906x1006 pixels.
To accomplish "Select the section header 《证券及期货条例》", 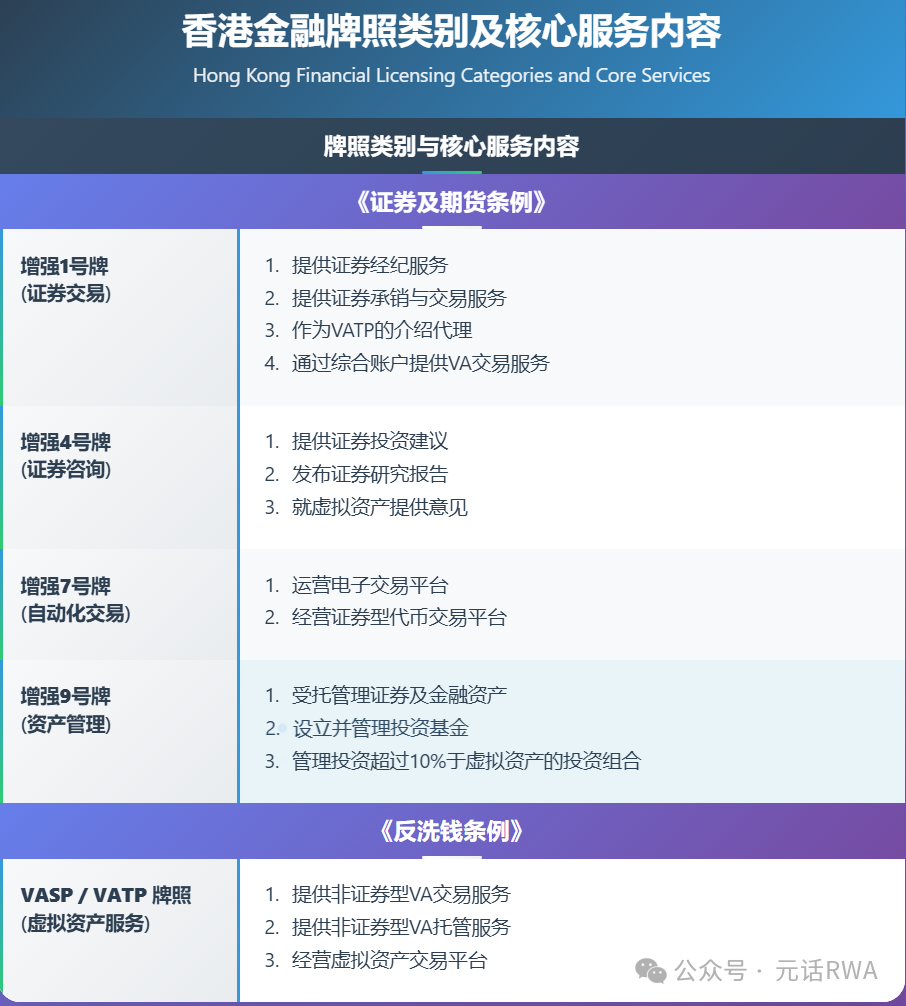I will click(452, 202).
